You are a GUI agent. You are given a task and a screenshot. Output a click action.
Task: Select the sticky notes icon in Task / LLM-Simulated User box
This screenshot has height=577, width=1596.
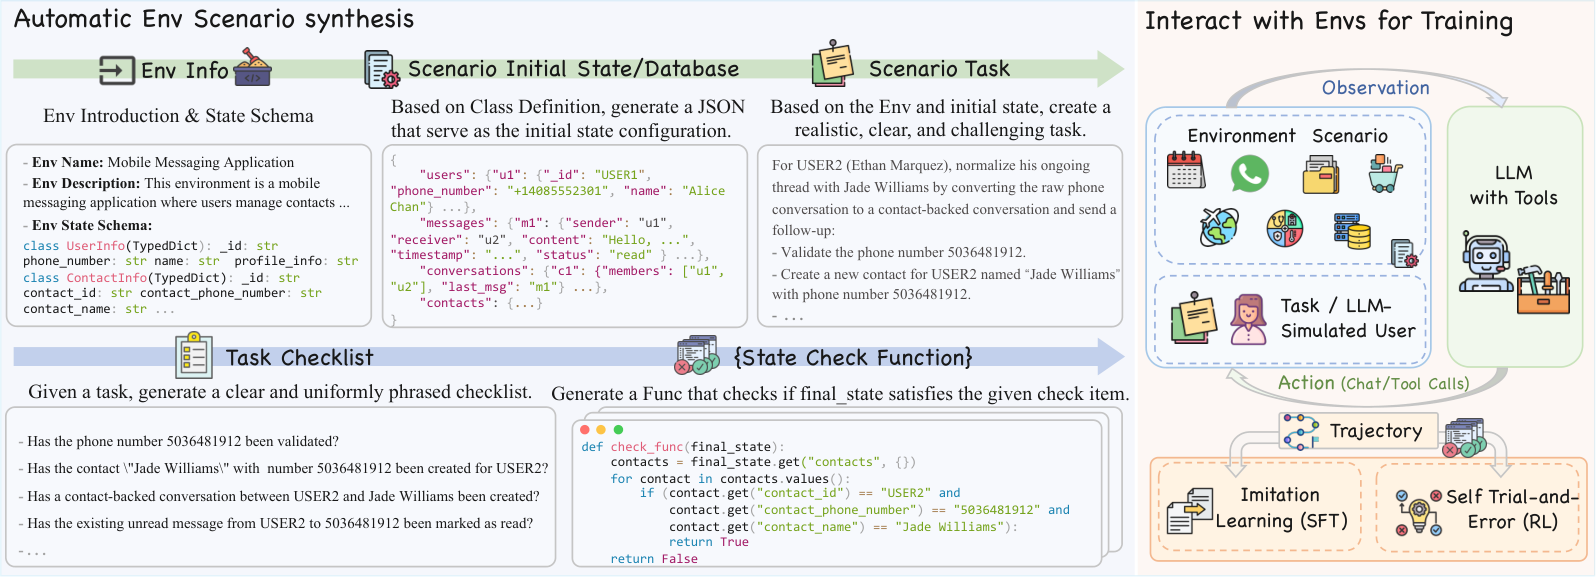click(1193, 318)
